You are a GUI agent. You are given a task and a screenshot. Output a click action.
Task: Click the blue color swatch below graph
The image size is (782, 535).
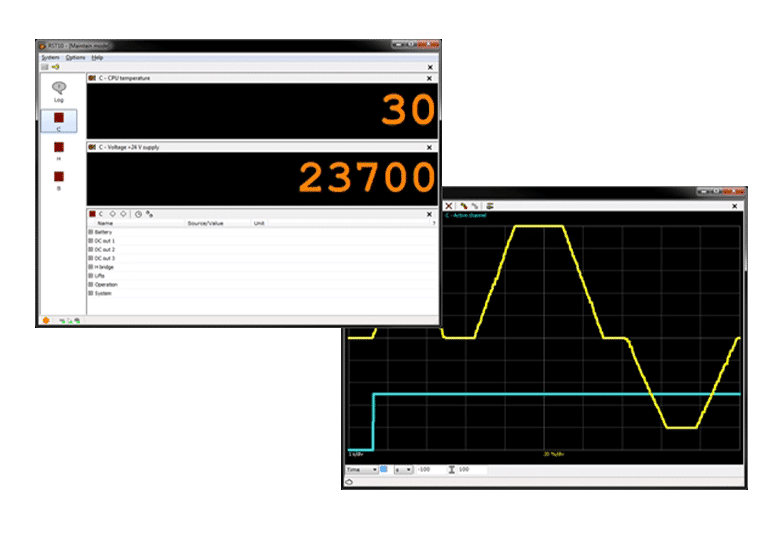384,469
